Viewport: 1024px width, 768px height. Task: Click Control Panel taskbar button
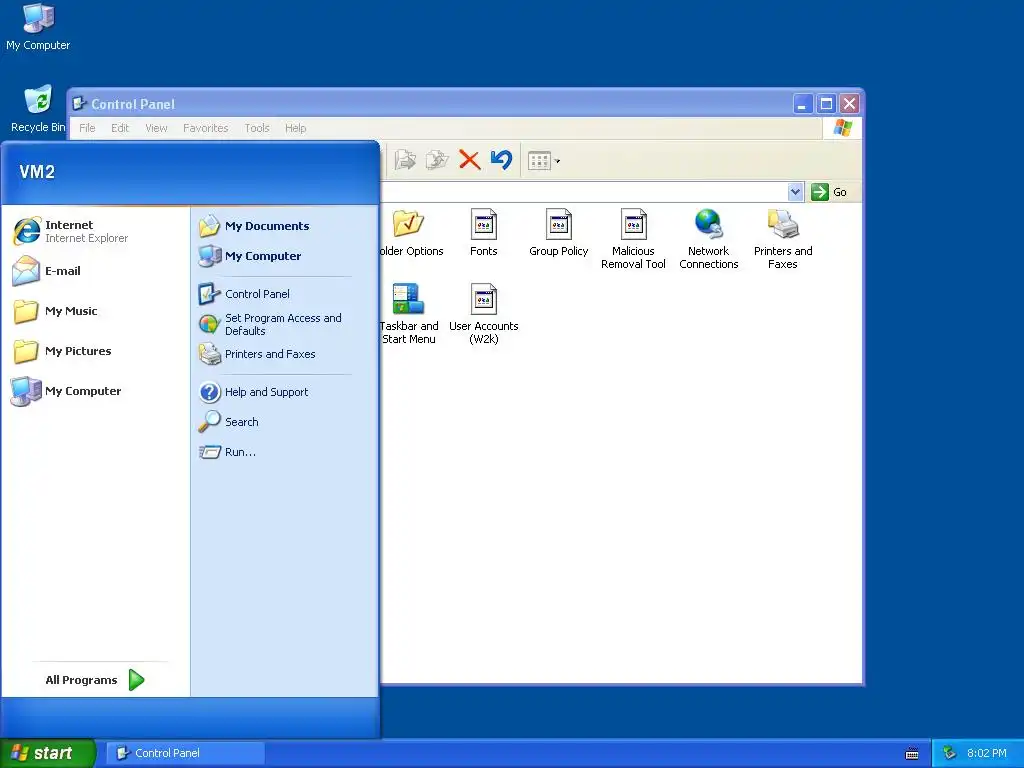(185, 753)
